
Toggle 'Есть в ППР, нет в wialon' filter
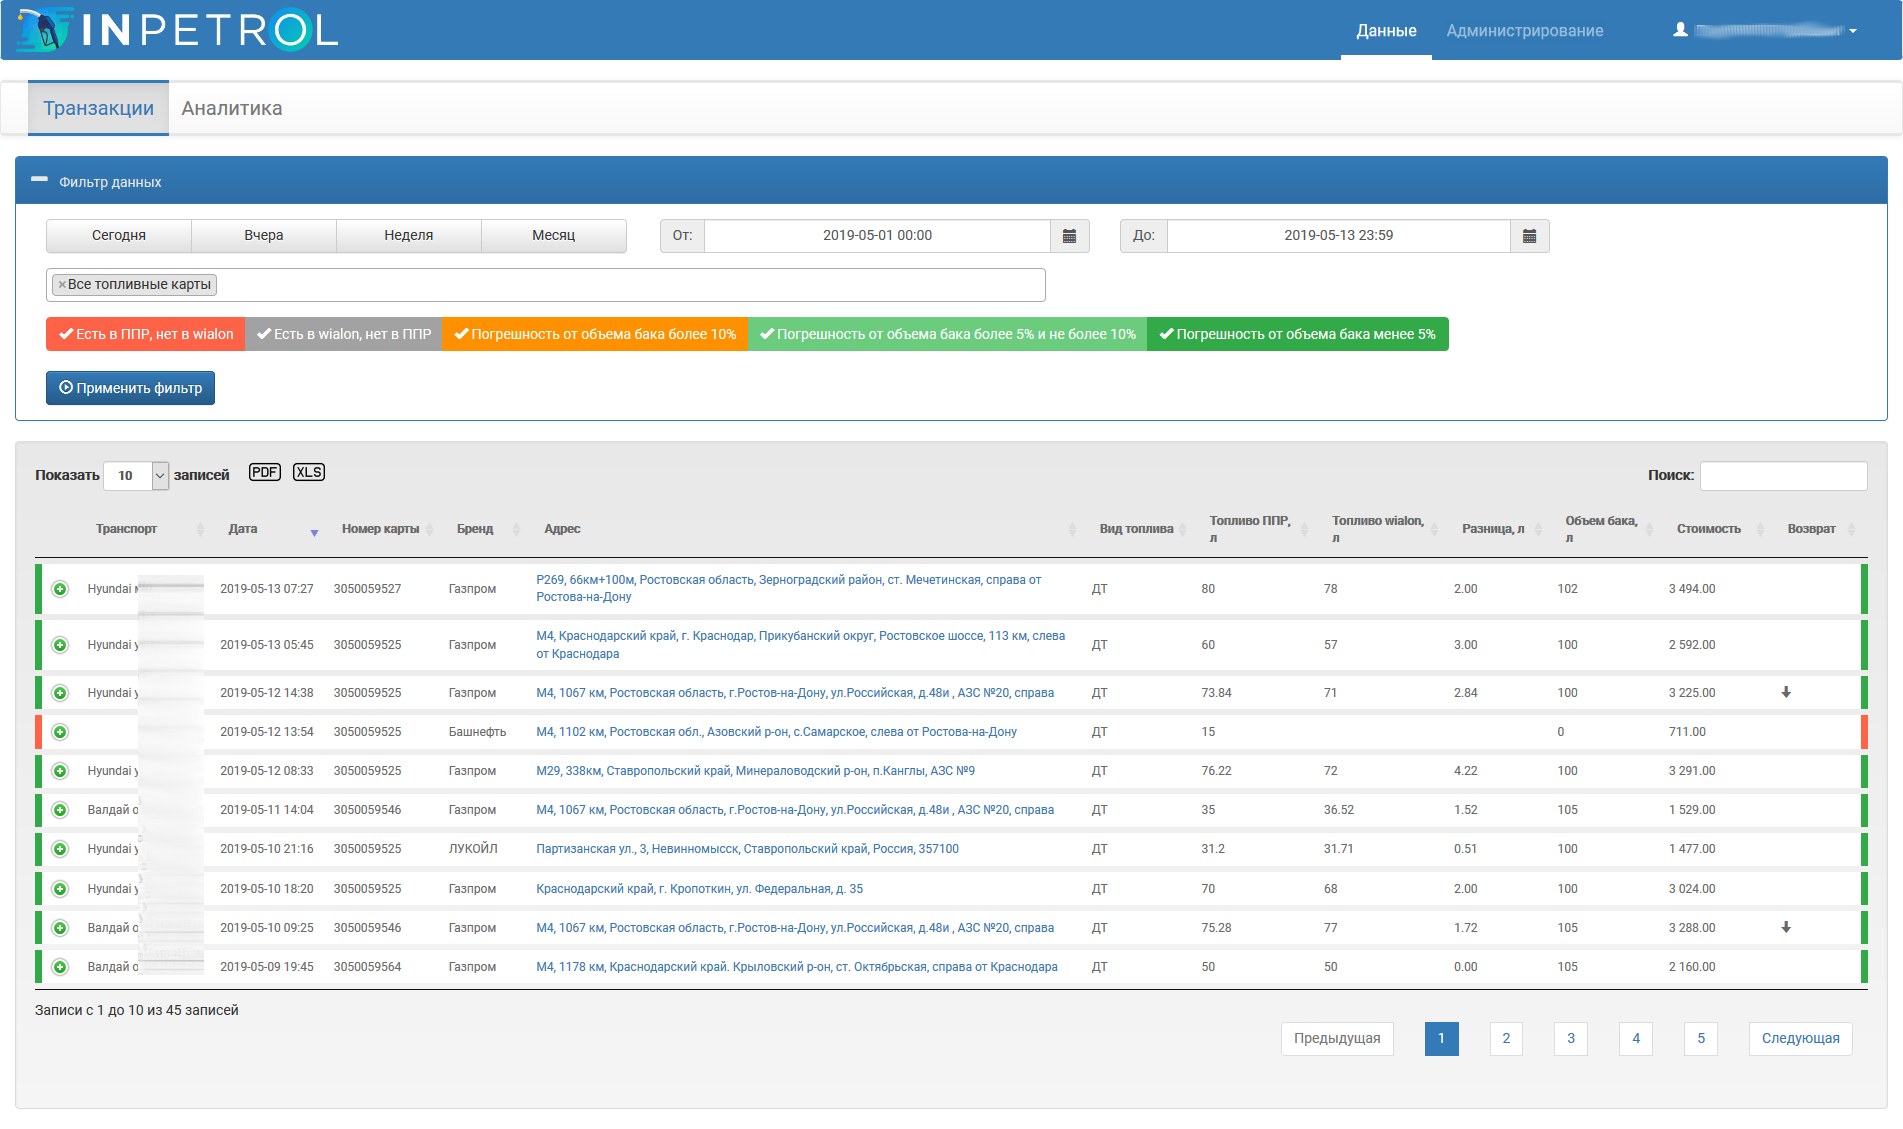146,334
